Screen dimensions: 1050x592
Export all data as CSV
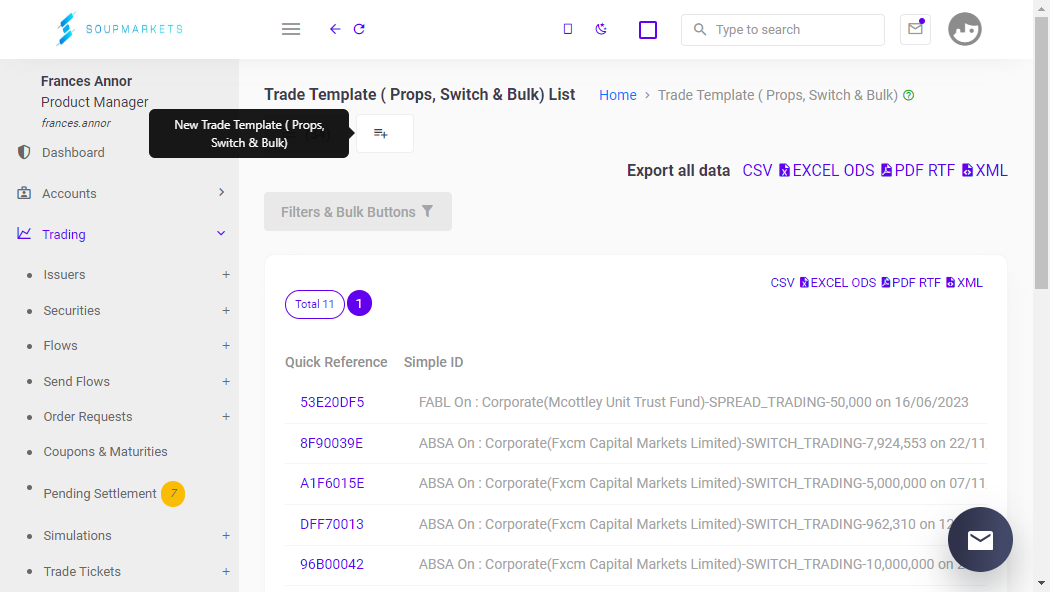757,171
